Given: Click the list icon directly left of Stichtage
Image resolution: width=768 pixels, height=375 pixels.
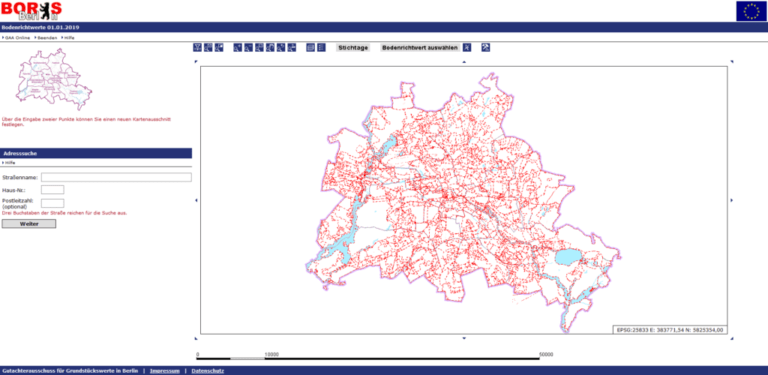Looking at the screenshot, I should (321, 47).
